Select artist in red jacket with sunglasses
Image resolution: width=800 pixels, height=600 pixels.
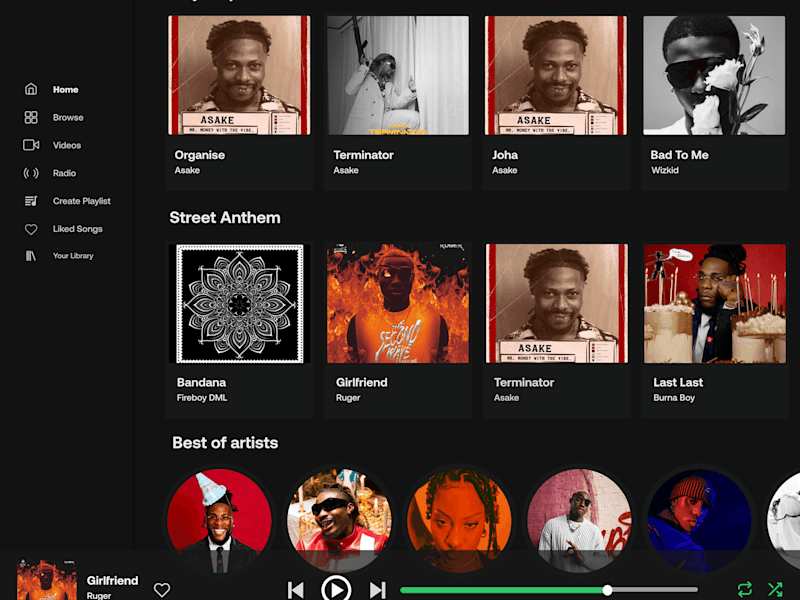[339, 520]
